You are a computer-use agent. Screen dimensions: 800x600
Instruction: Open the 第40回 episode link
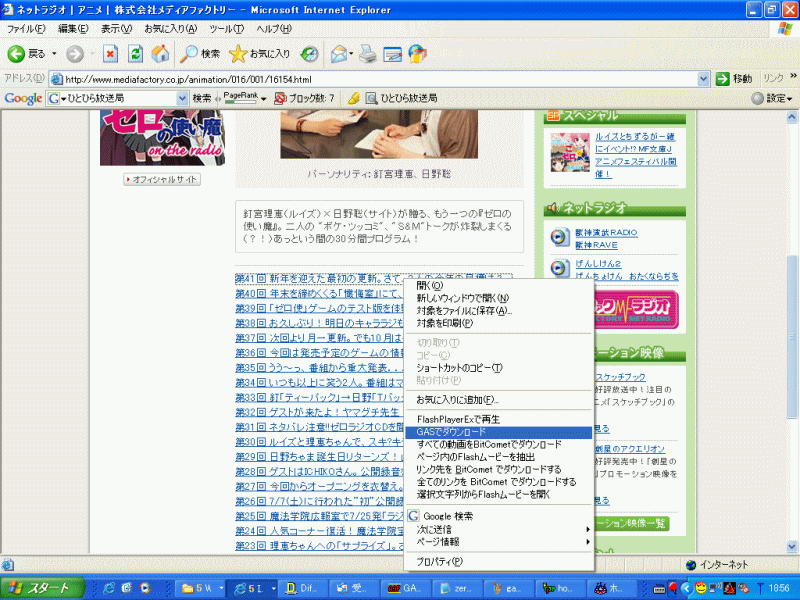tap(319, 294)
